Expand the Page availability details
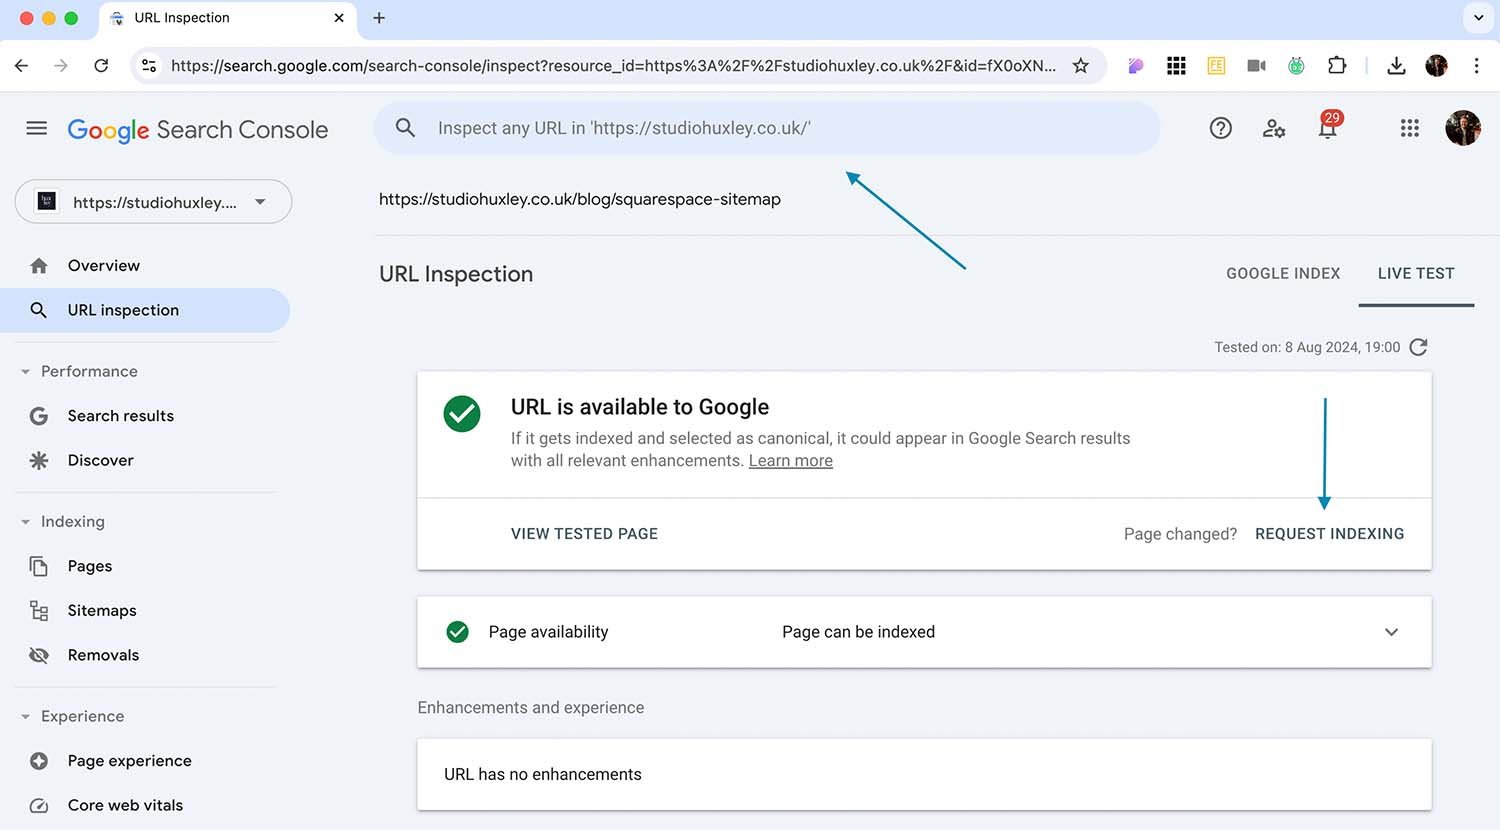This screenshot has width=1500, height=830. 1391,632
